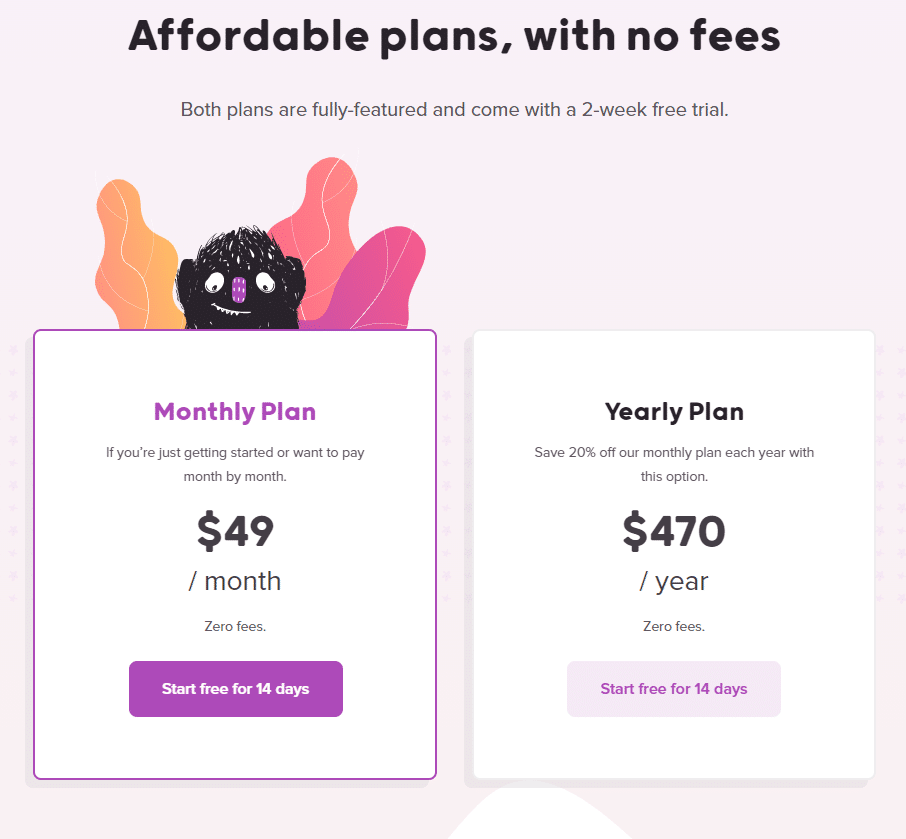This screenshot has height=839, width=906.
Task: Start the Monthly Plan 14-day free trial
Action: pyautogui.click(x=235, y=689)
